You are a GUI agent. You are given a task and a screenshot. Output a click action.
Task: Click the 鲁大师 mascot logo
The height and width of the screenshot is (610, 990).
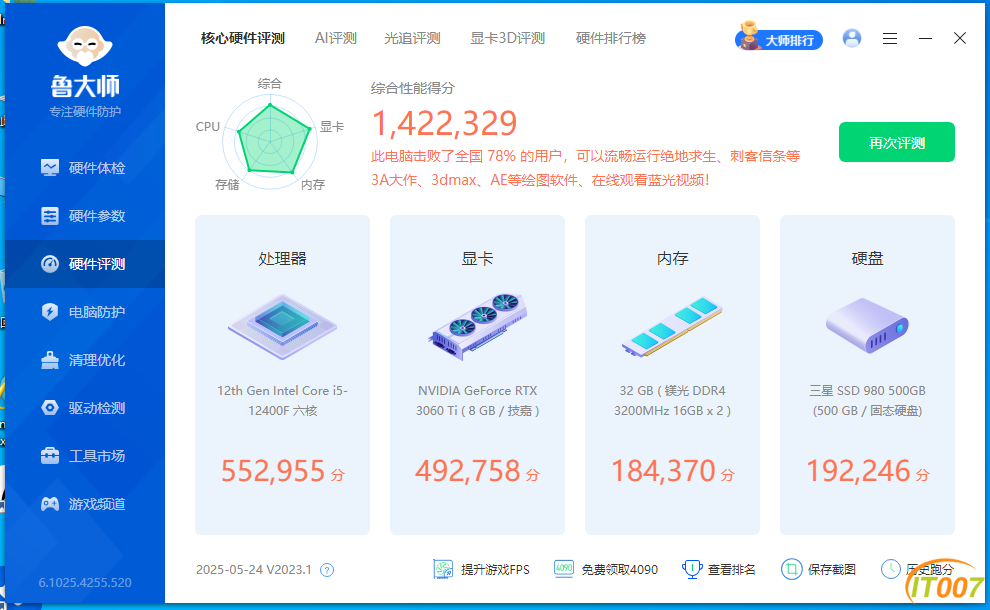[85, 46]
